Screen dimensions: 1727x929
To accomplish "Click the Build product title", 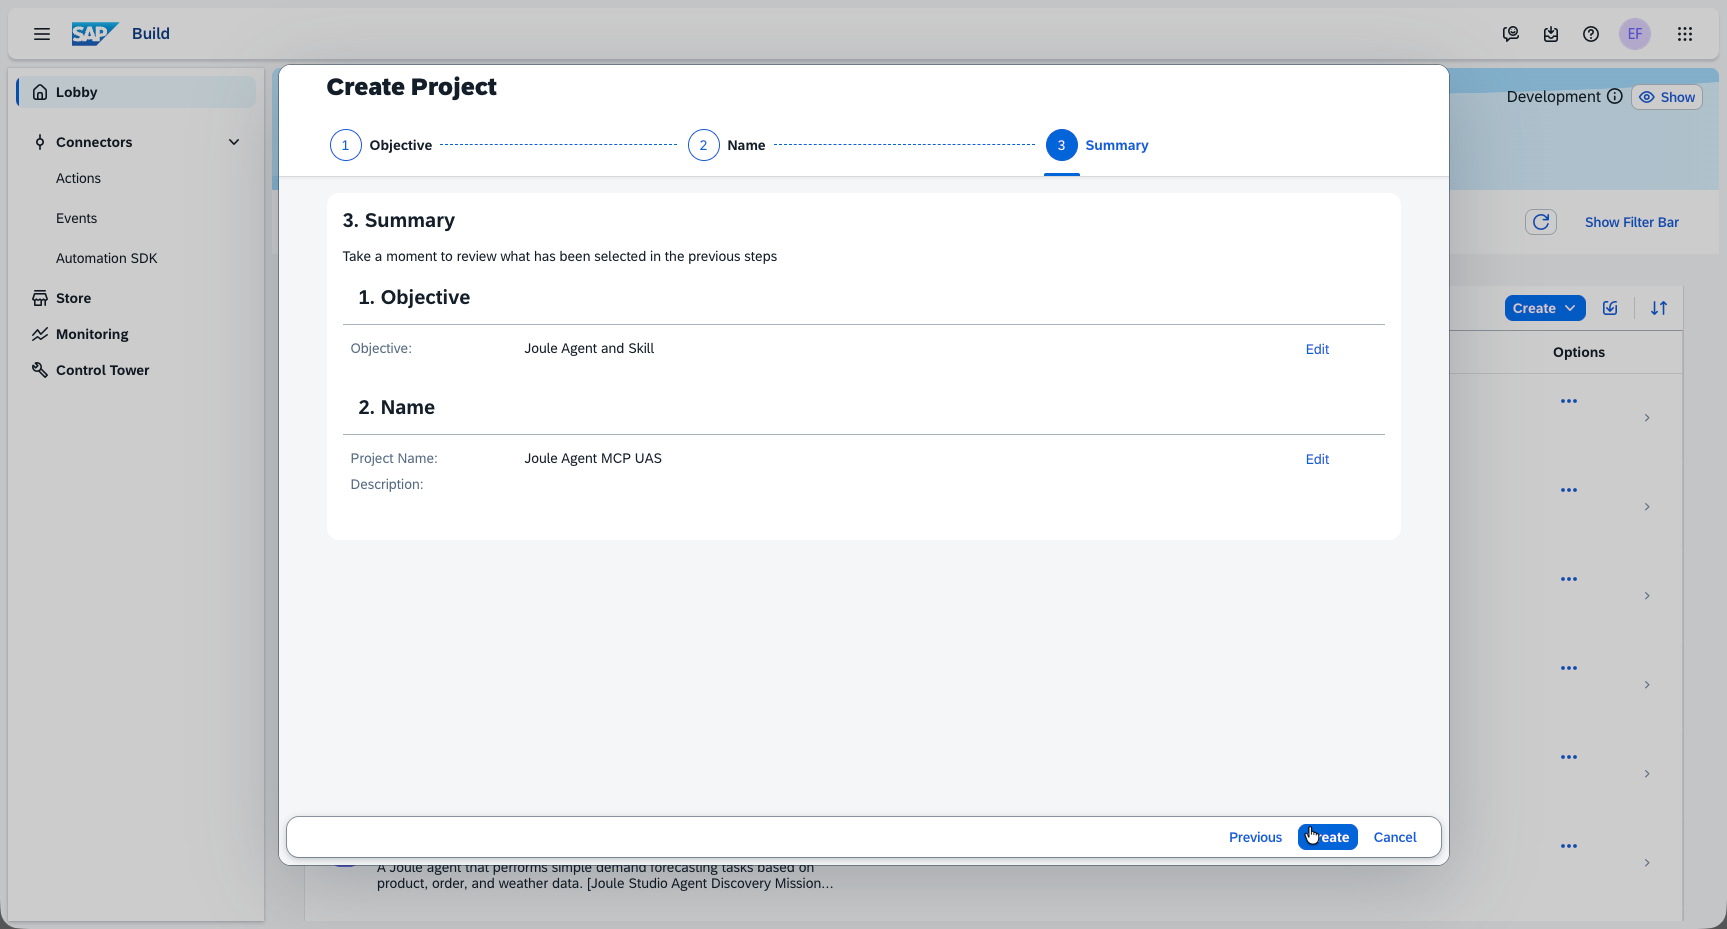I will 151,34.
